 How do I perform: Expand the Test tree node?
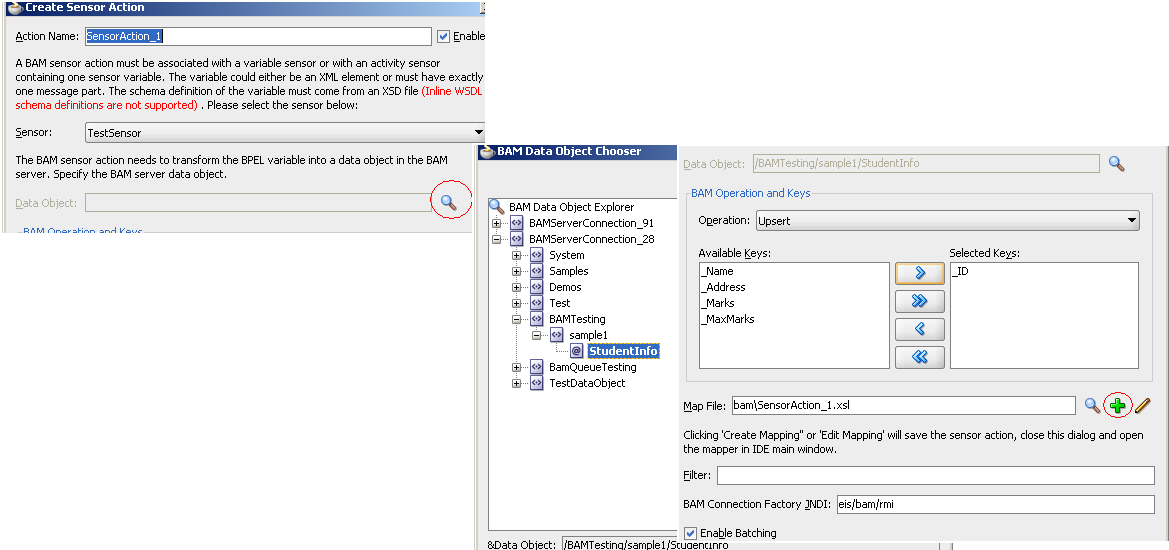pos(516,303)
